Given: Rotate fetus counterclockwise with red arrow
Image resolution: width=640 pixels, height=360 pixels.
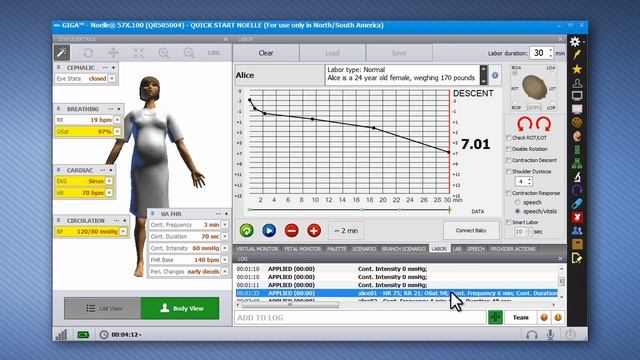Looking at the screenshot, I should [x=524, y=123].
